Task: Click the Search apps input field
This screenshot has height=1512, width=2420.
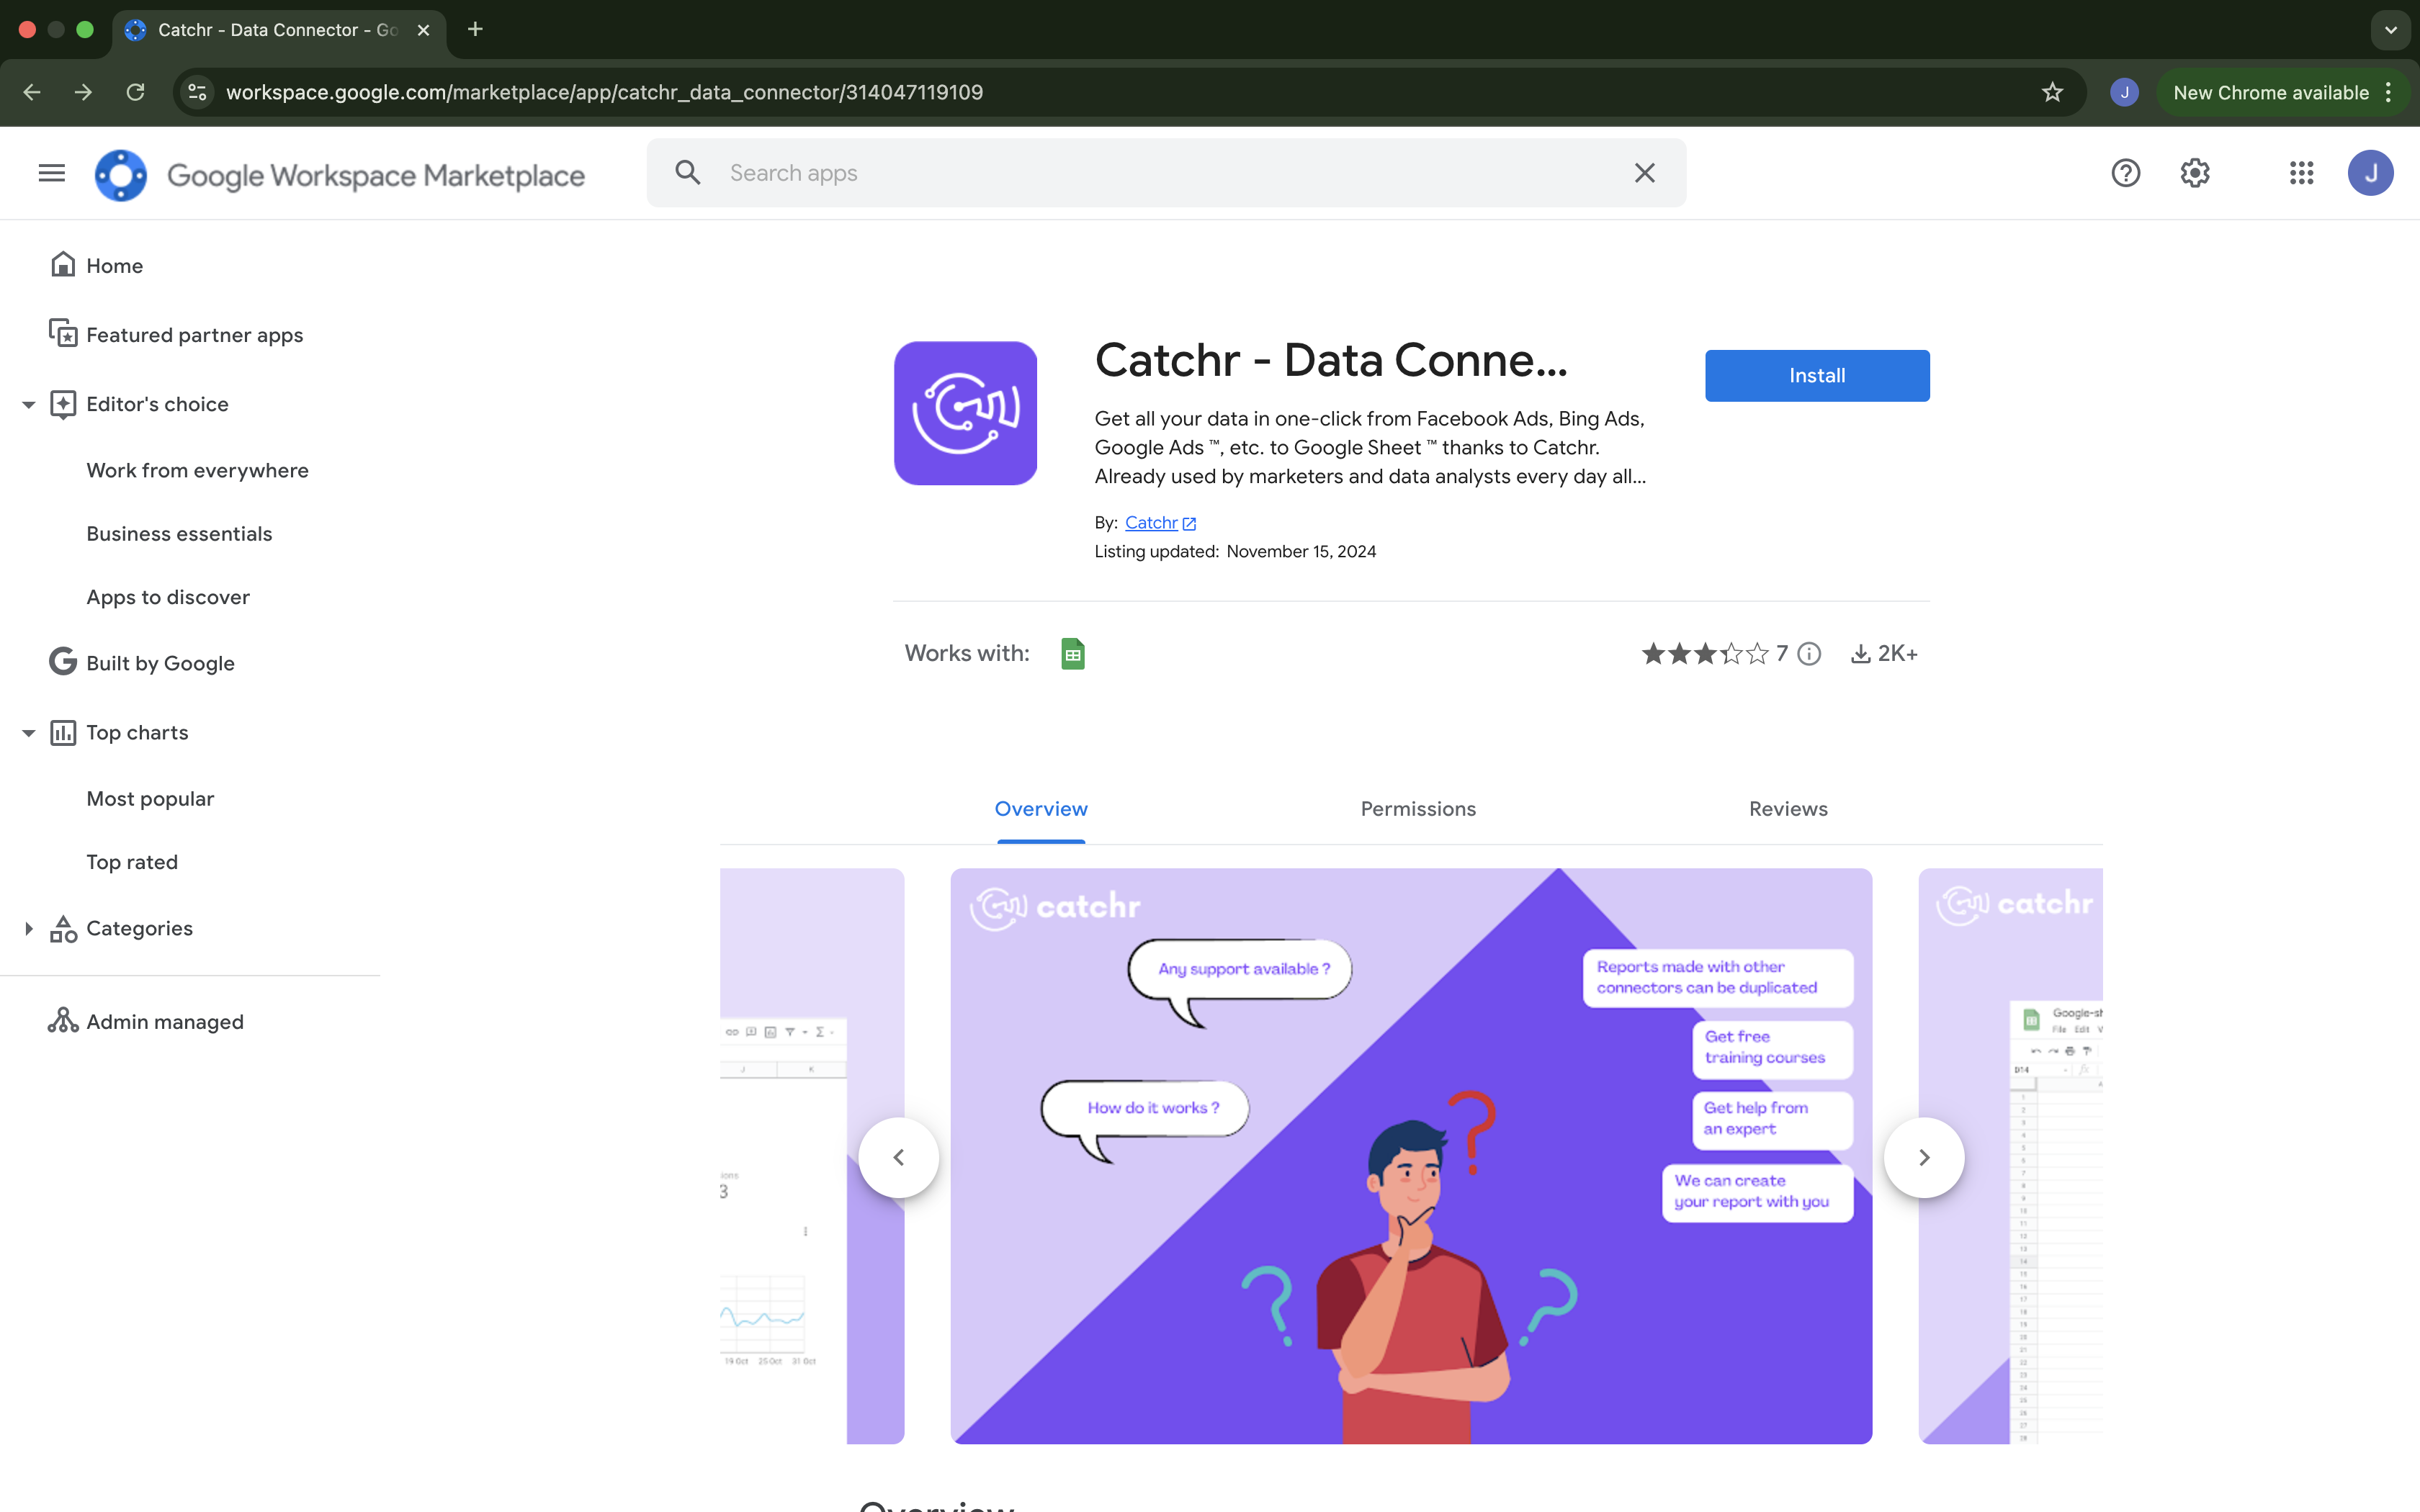Action: (1166, 173)
